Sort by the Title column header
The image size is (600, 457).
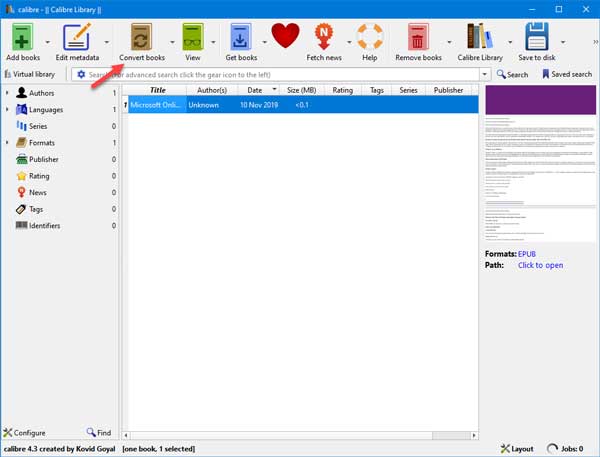coord(157,90)
